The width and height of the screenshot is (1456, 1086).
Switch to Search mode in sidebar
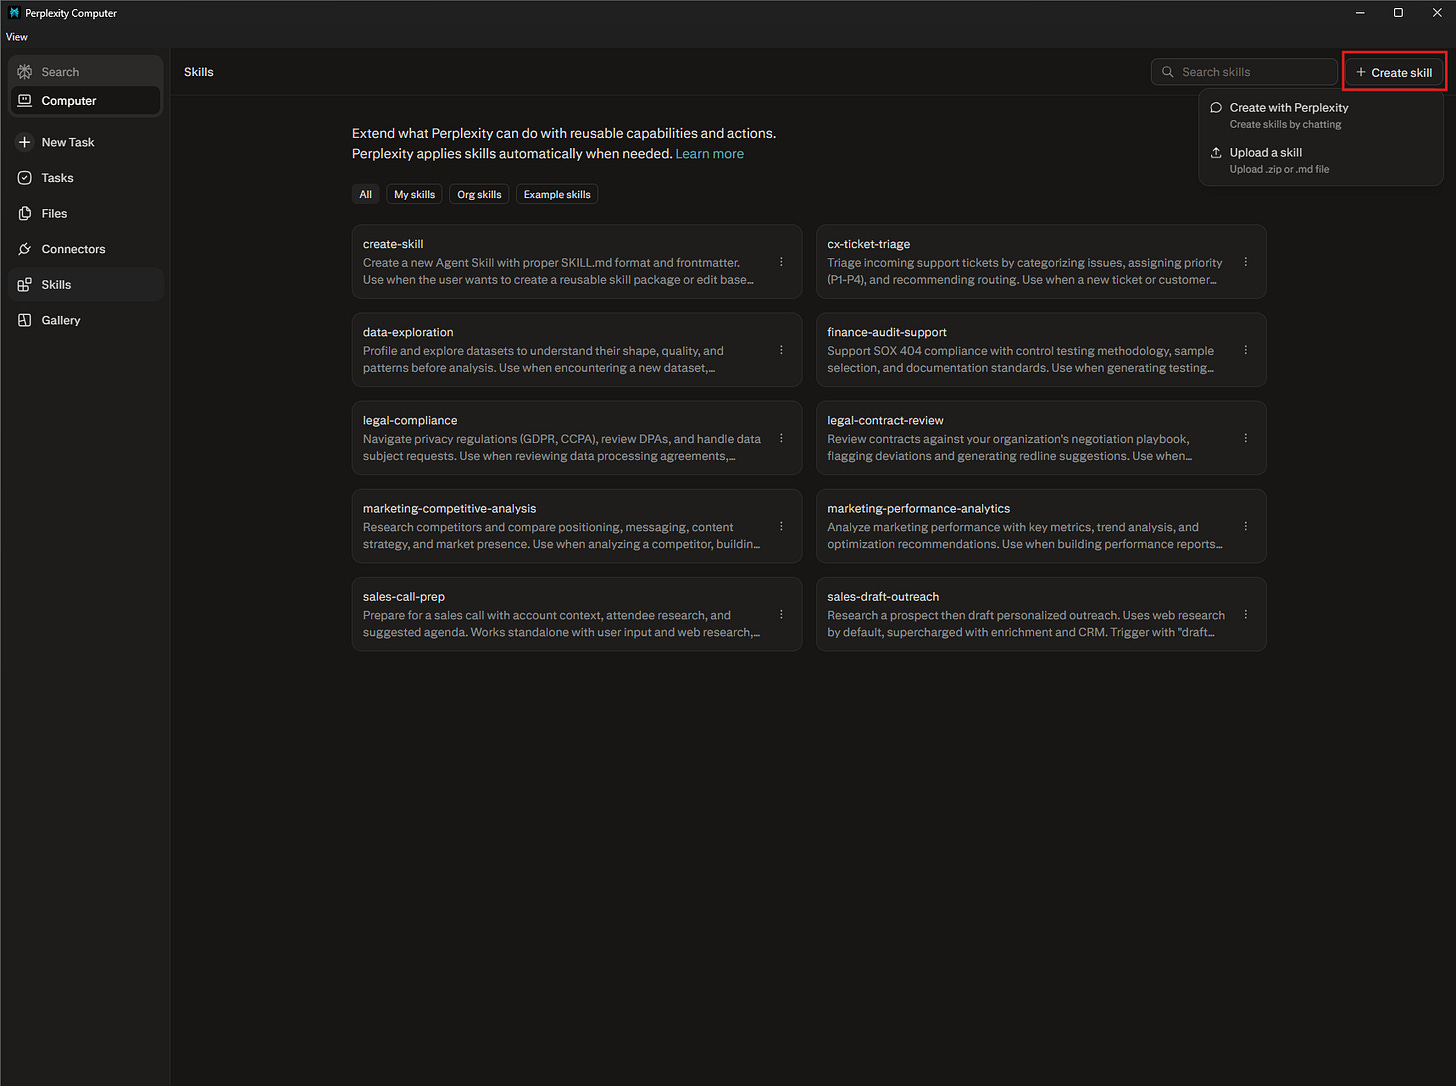85,72
